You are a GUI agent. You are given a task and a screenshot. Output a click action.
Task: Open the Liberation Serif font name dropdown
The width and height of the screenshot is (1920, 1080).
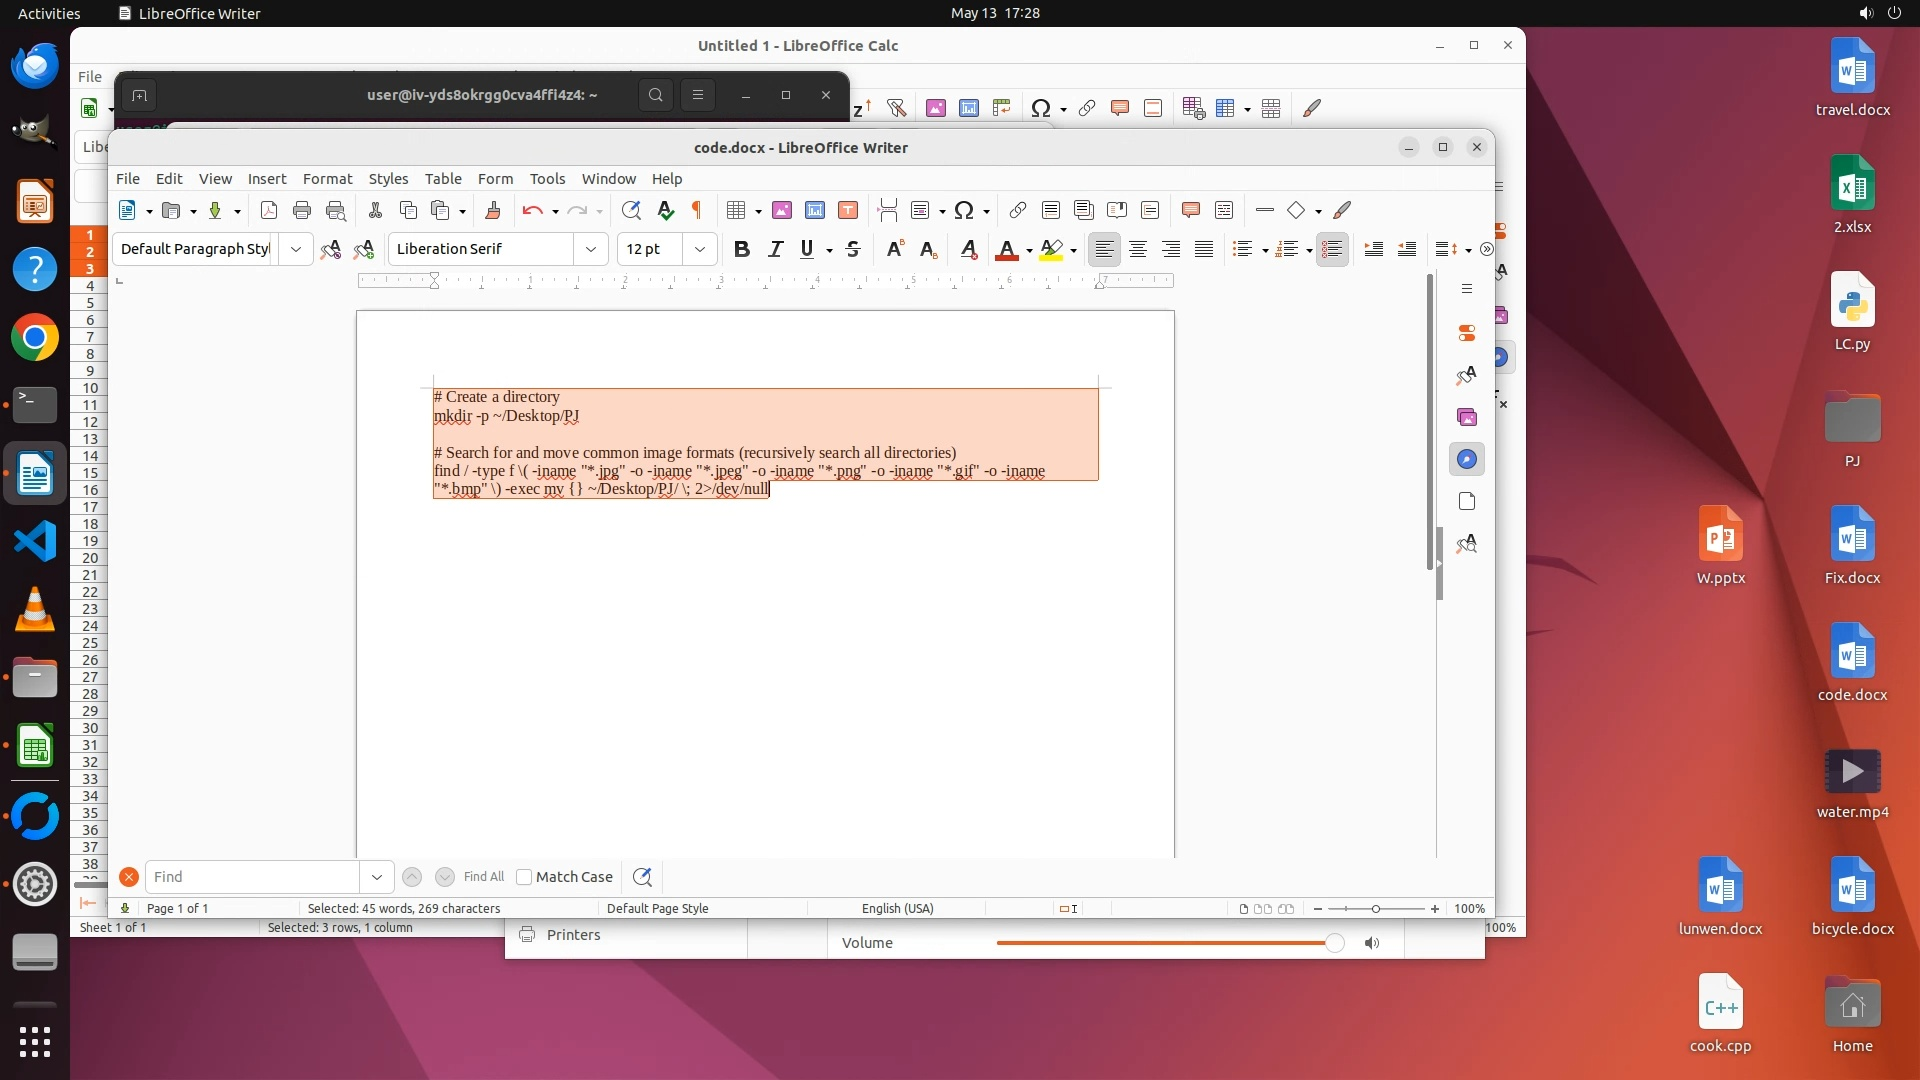[x=591, y=249]
